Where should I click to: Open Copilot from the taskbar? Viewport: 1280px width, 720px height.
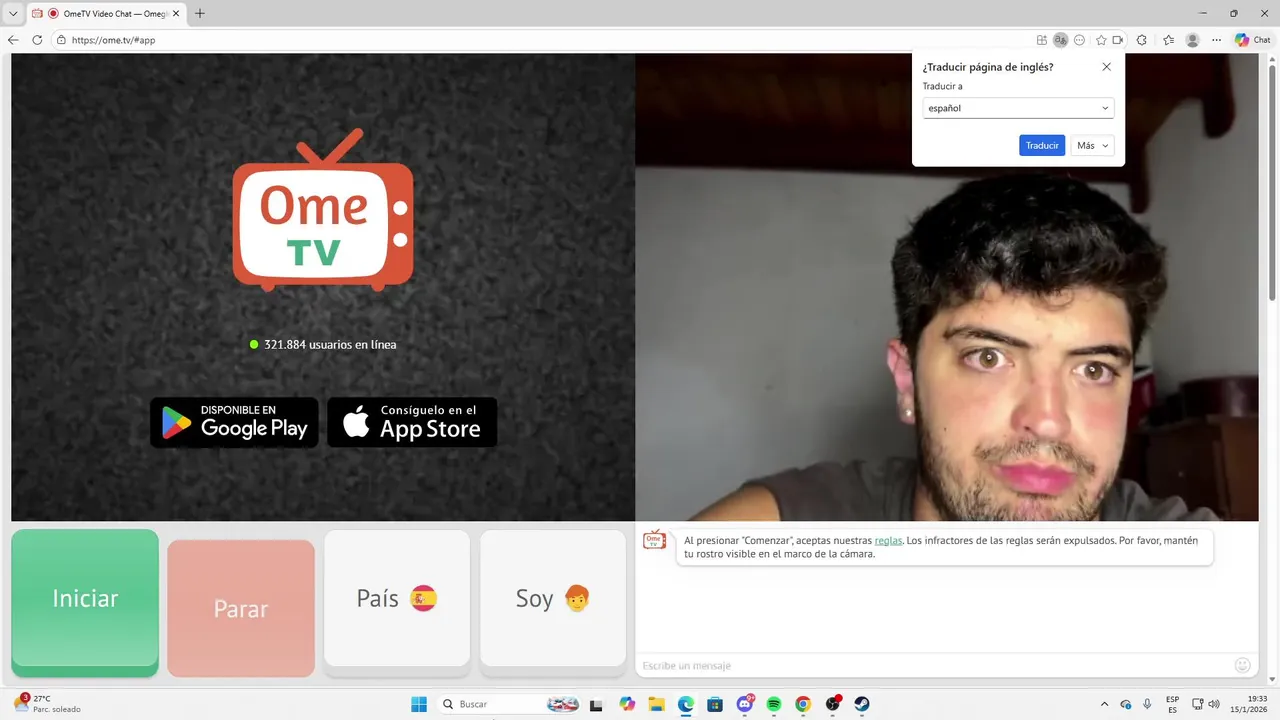pos(627,704)
